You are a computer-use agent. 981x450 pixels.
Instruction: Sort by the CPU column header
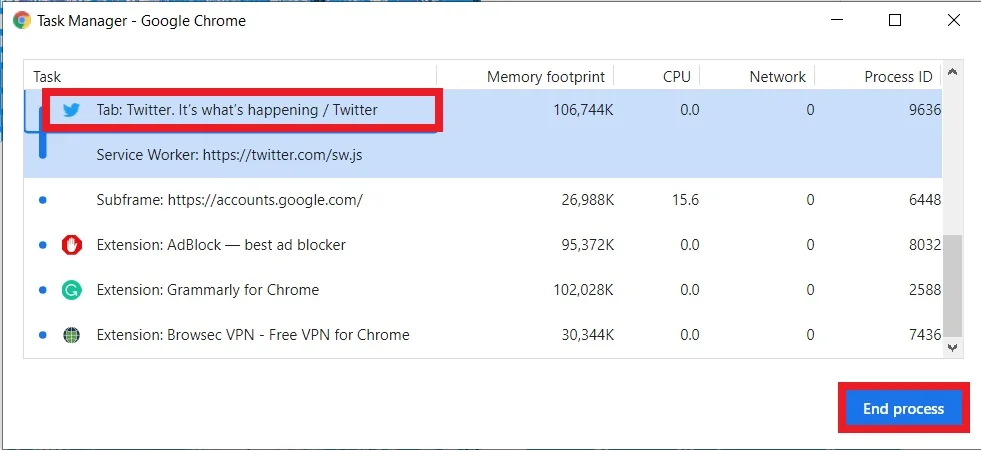657,76
